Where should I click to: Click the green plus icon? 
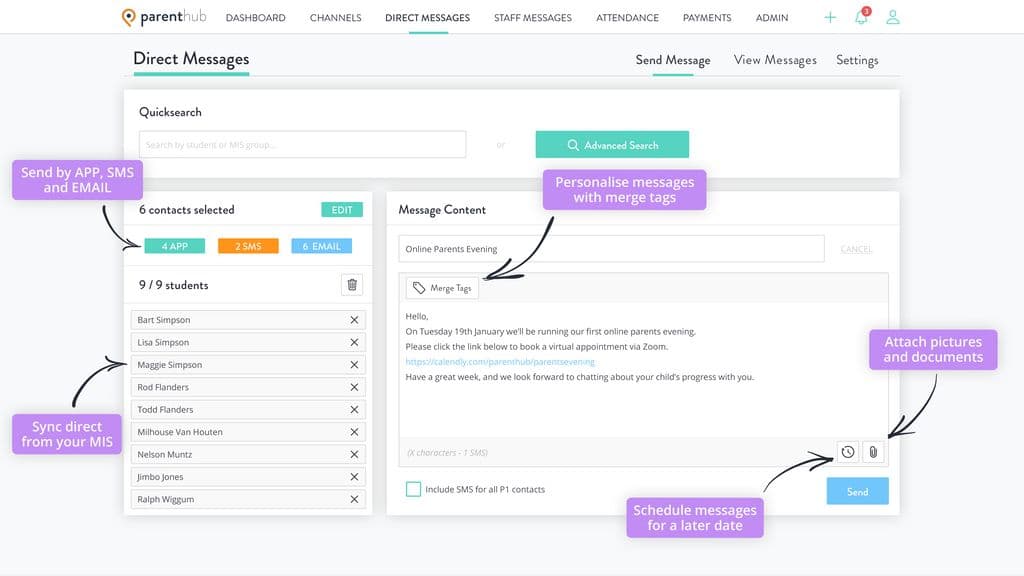[x=830, y=18]
